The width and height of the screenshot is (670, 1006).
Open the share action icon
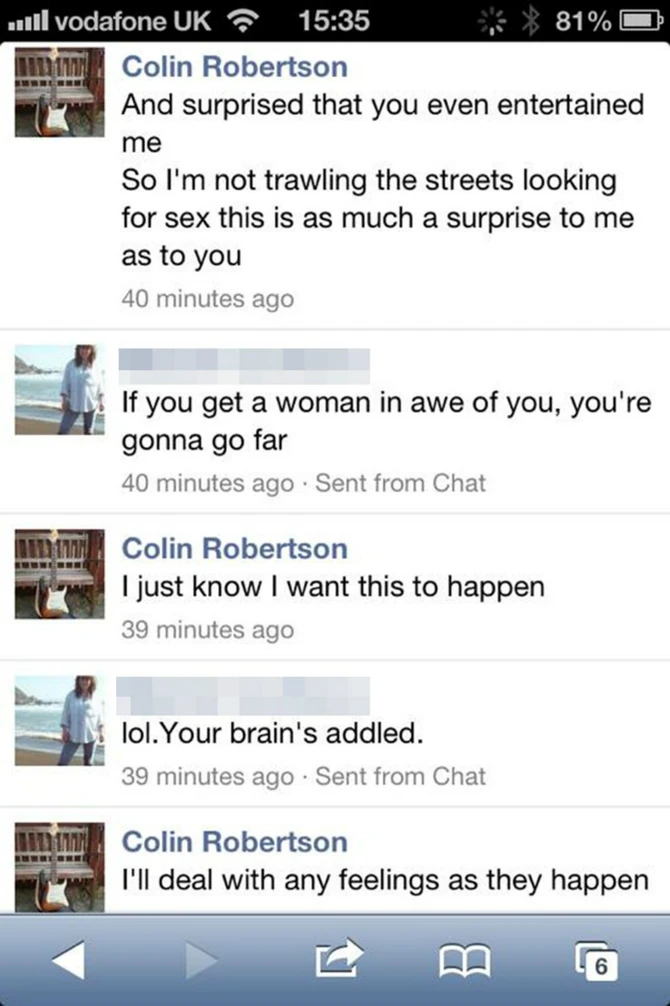[339, 958]
